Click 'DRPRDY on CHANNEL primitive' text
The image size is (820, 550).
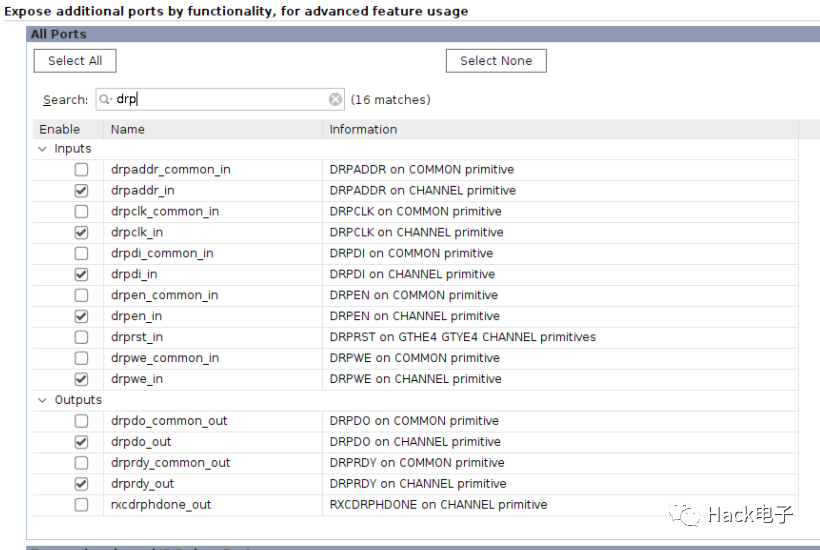point(418,484)
